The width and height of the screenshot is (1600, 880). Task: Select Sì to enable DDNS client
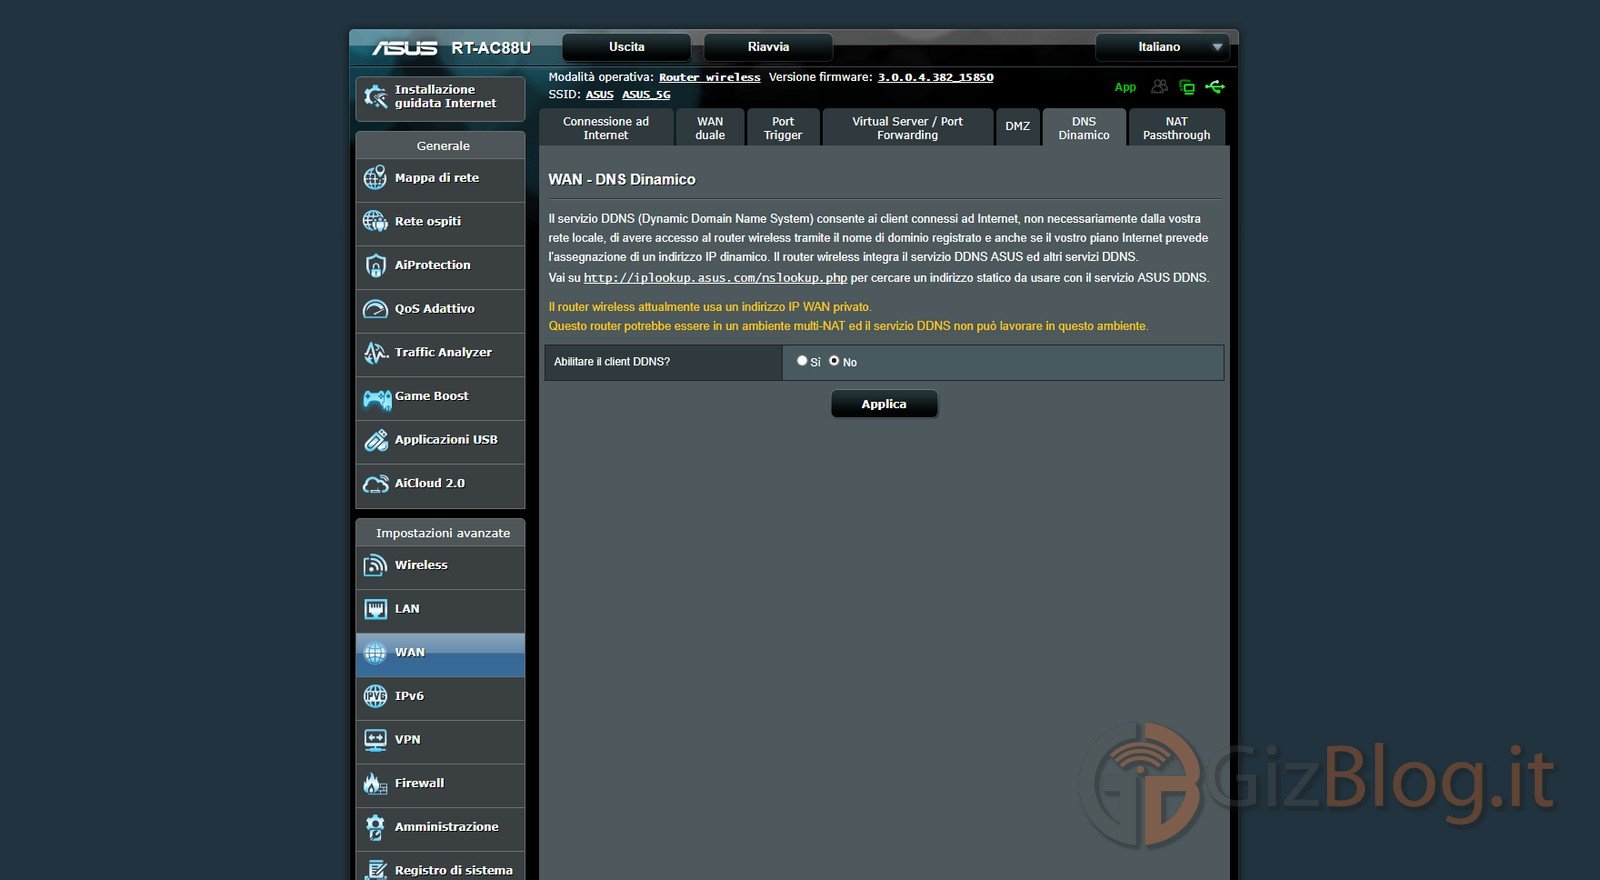[802, 361]
